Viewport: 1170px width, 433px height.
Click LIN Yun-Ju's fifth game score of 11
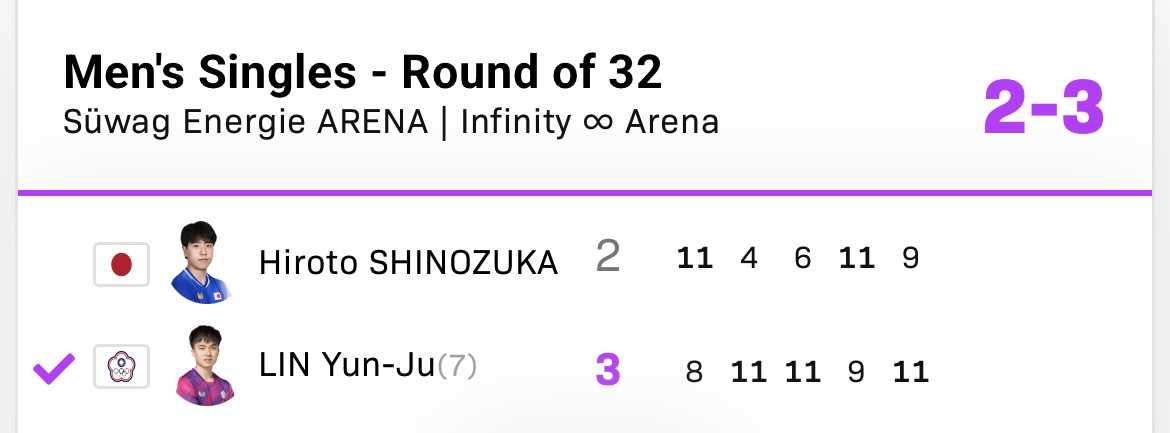coord(910,373)
